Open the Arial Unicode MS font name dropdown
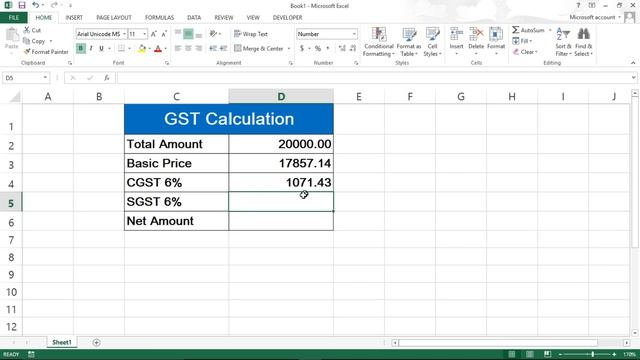 pyautogui.click(x=124, y=34)
